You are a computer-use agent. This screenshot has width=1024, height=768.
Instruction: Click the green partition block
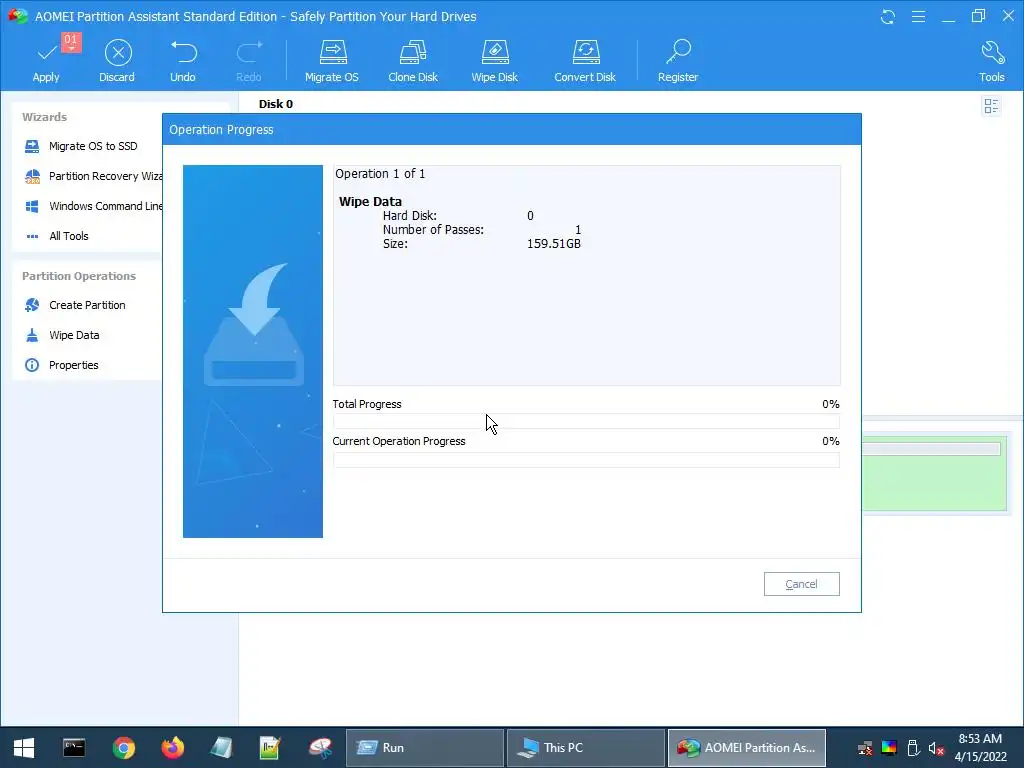(935, 474)
